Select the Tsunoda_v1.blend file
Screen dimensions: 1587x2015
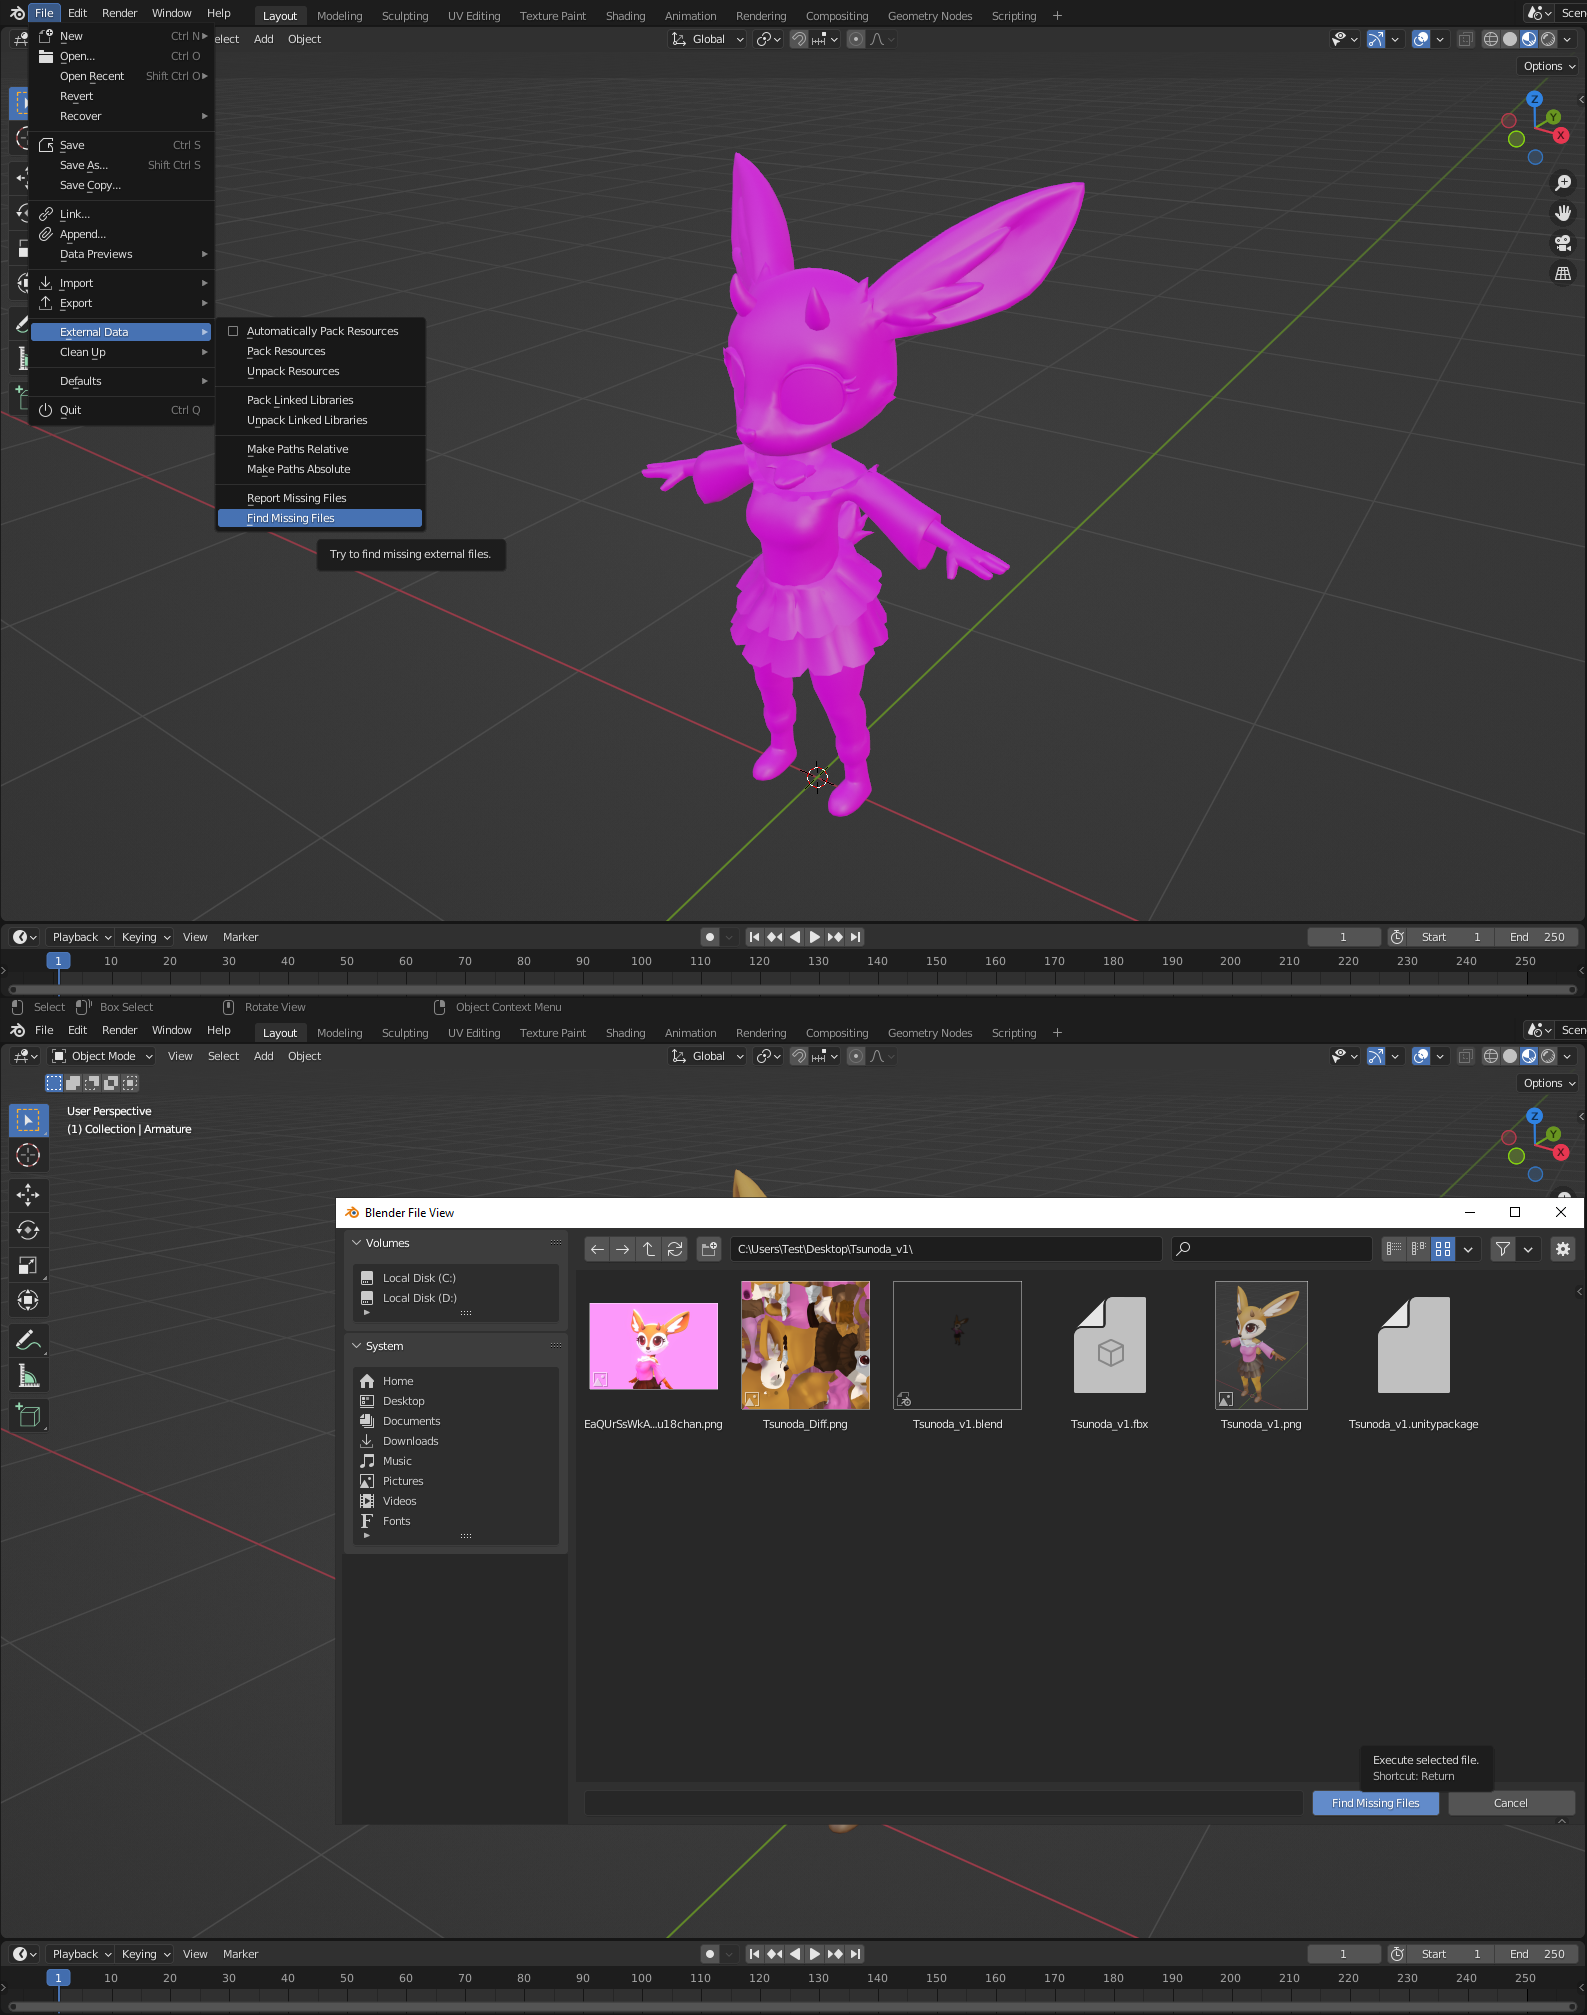(957, 1346)
